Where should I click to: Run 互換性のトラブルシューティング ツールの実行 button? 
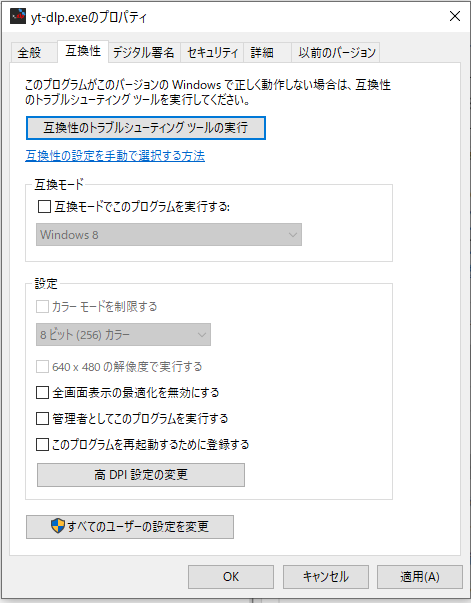pyautogui.click(x=146, y=128)
